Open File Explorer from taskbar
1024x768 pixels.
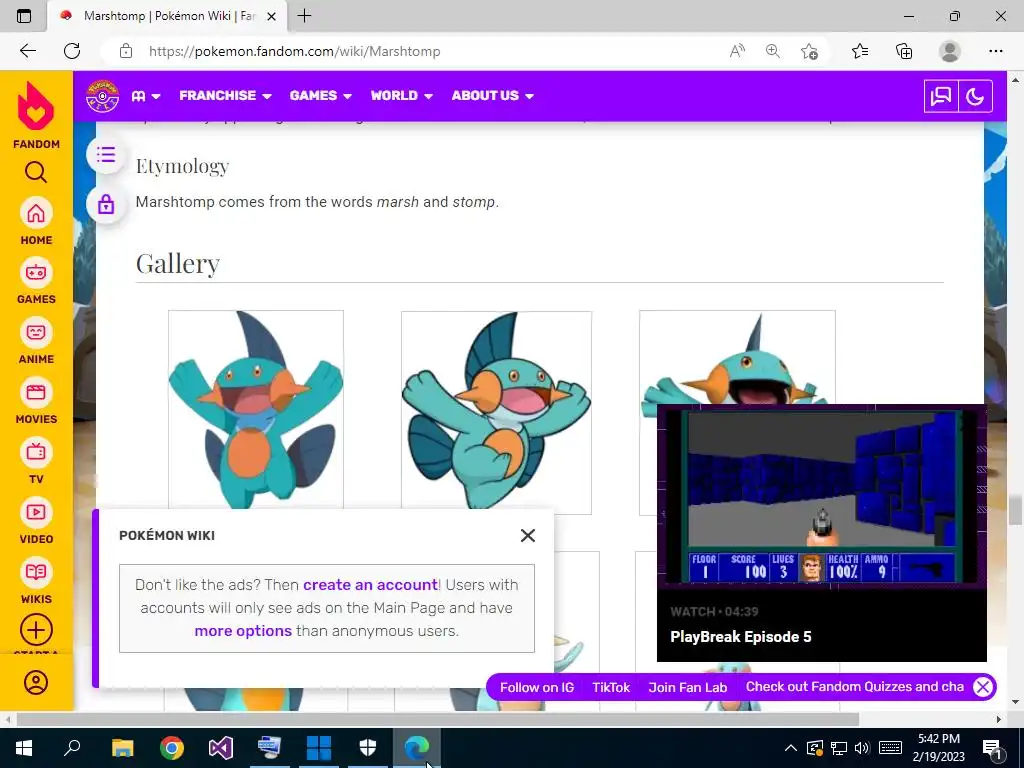coord(122,748)
